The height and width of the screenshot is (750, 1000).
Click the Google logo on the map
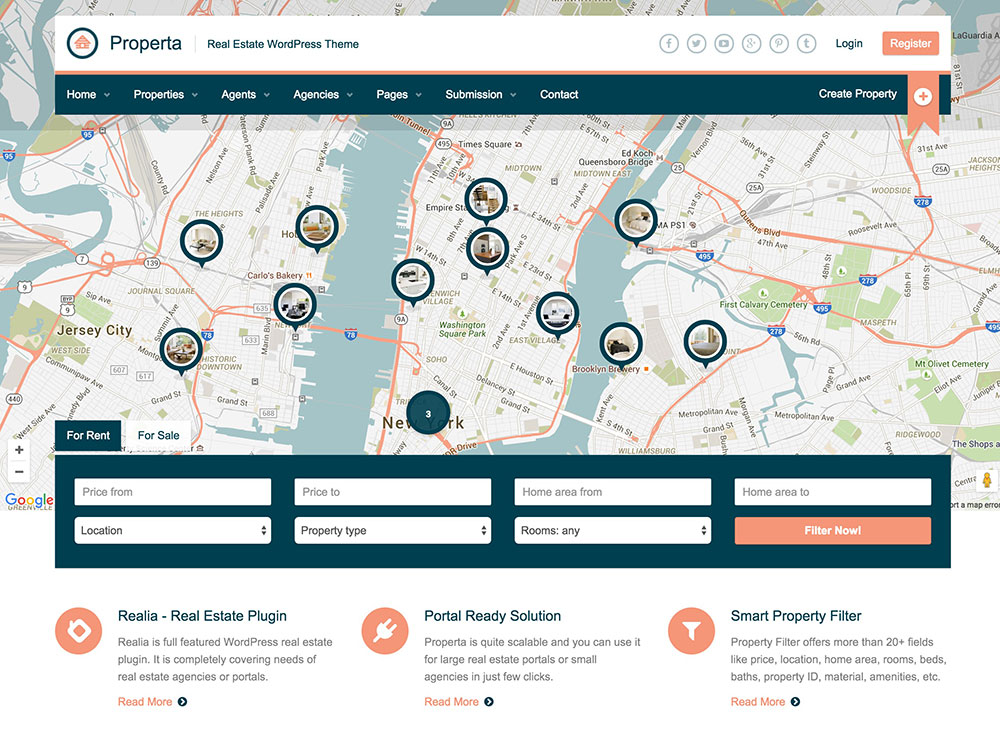click(x=29, y=500)
